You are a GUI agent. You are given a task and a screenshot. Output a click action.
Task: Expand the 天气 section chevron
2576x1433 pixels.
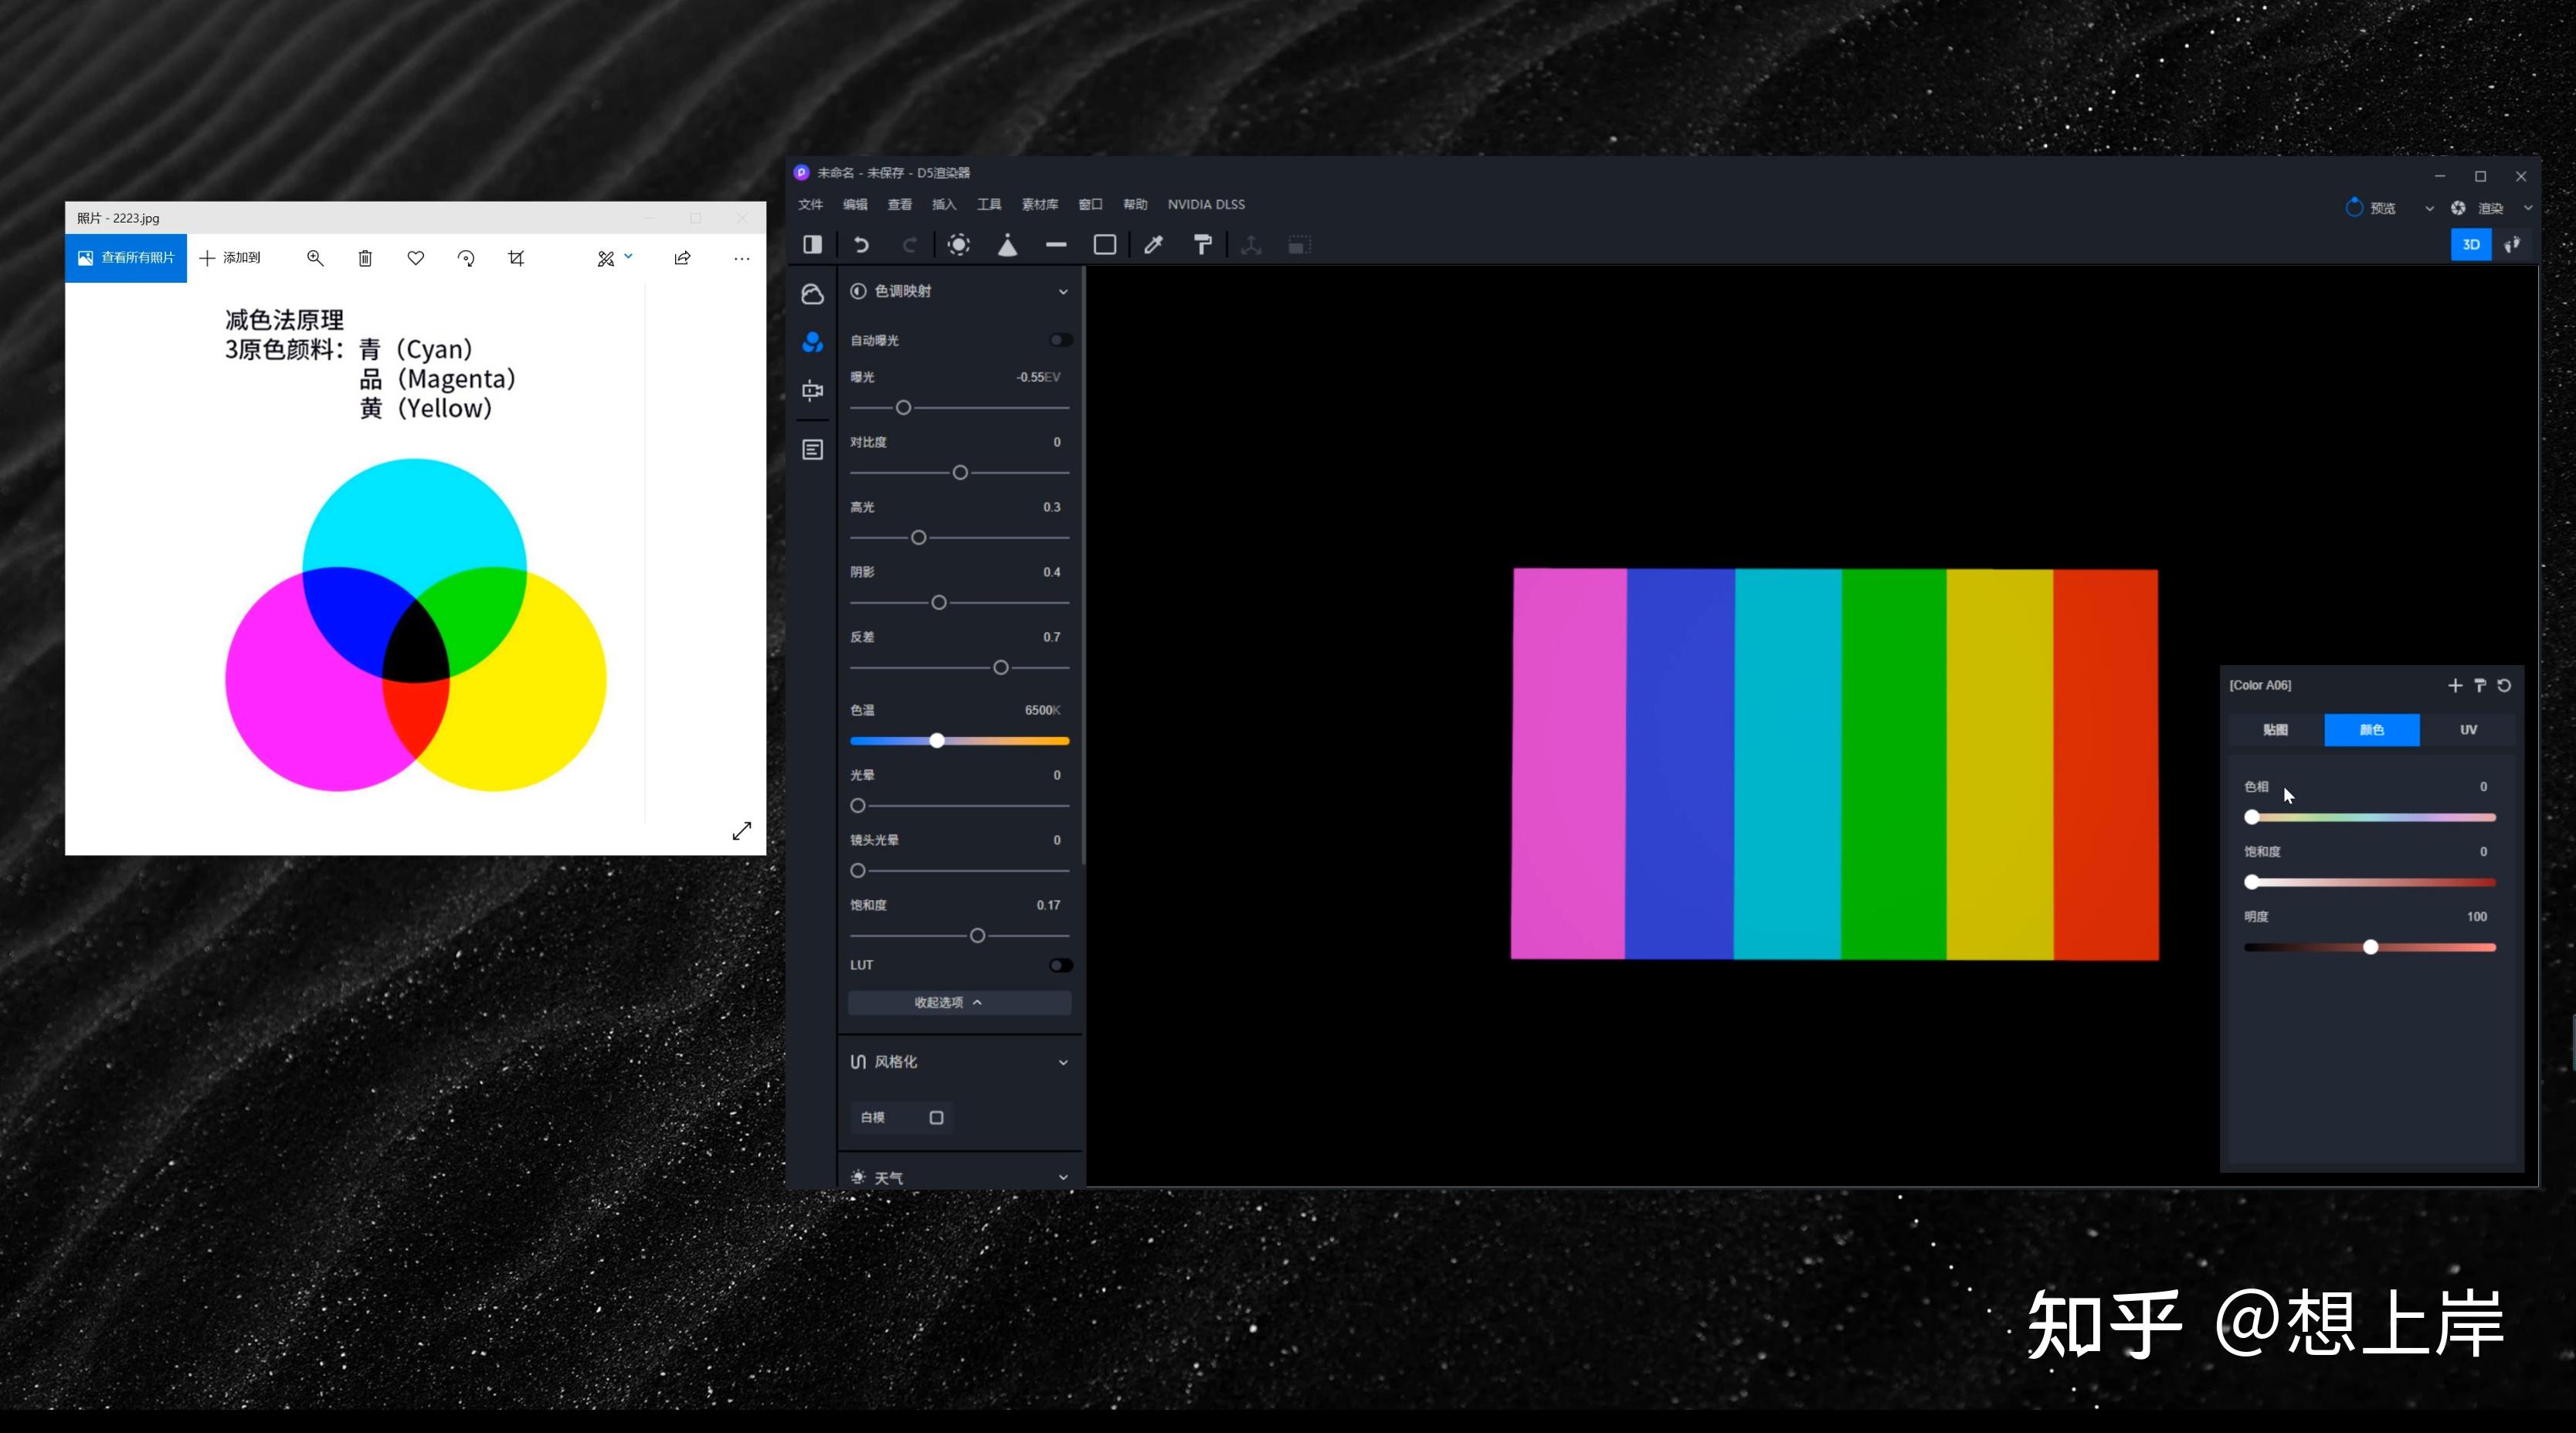1063,1177
